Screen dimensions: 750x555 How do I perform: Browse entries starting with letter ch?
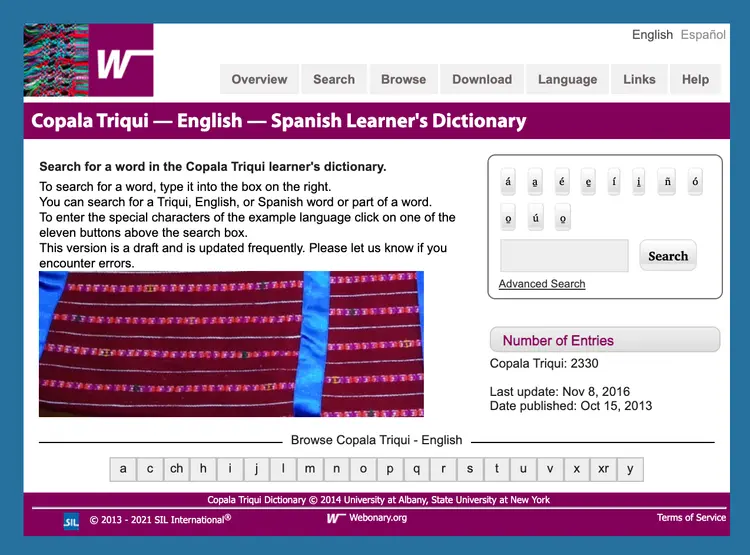176,469
